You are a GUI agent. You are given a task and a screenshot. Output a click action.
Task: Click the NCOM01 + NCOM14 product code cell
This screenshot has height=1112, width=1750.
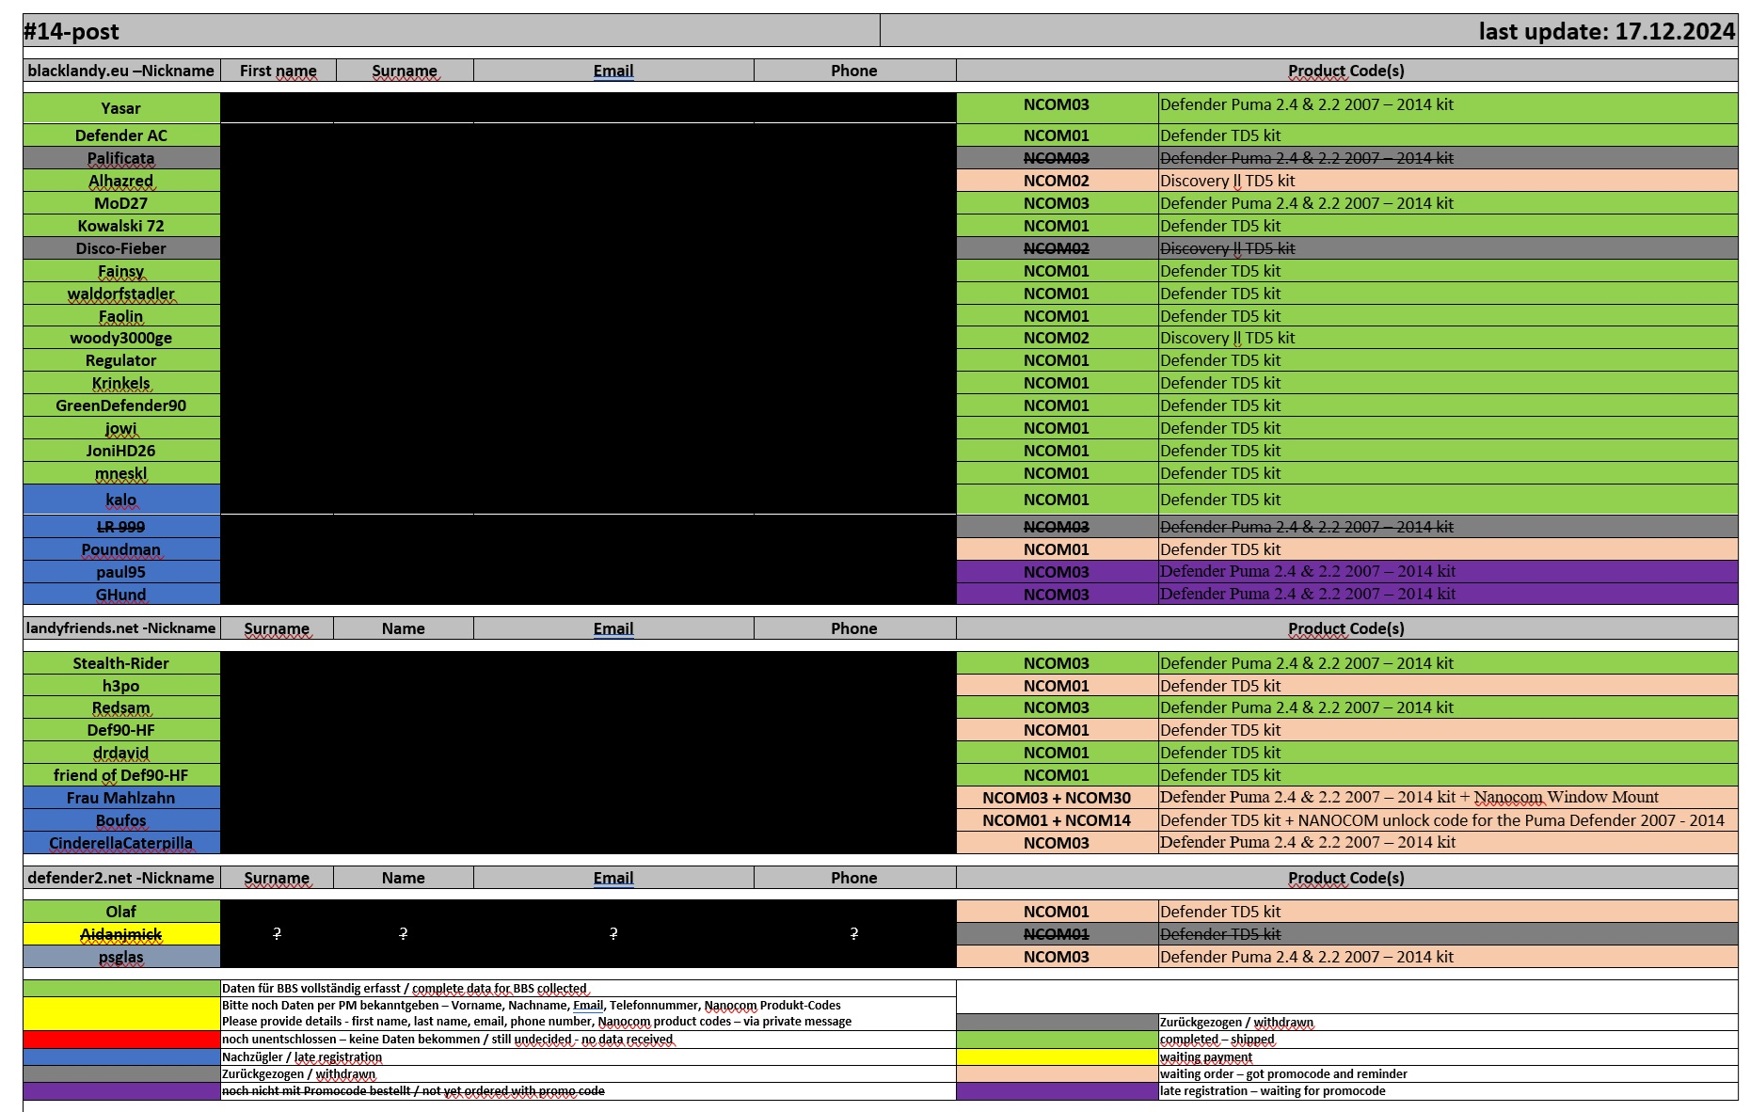click(1057, 820)
